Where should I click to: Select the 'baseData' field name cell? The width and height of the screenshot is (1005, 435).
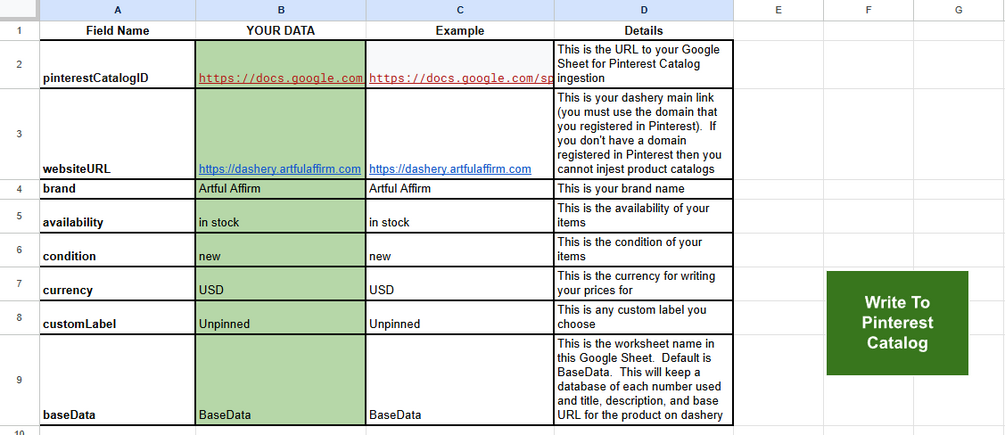118,379
